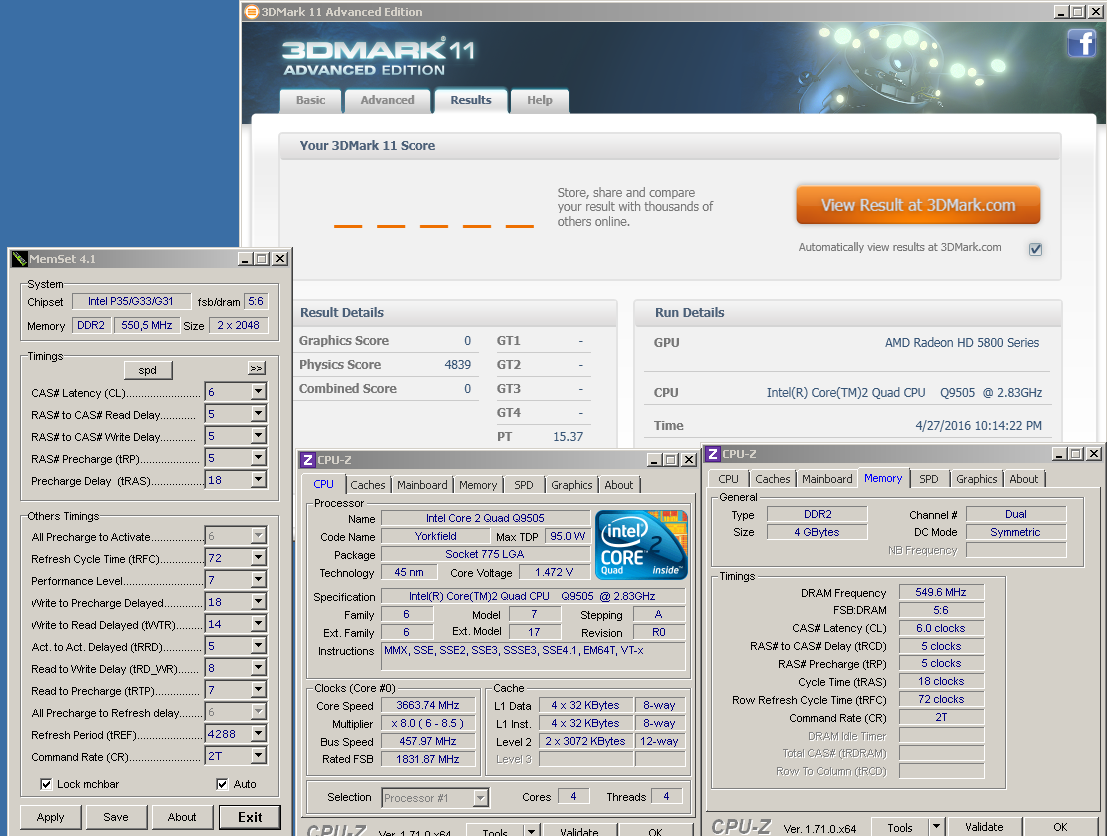Open RAS# to CAS# Write Delay dropdown

point(258,435)
